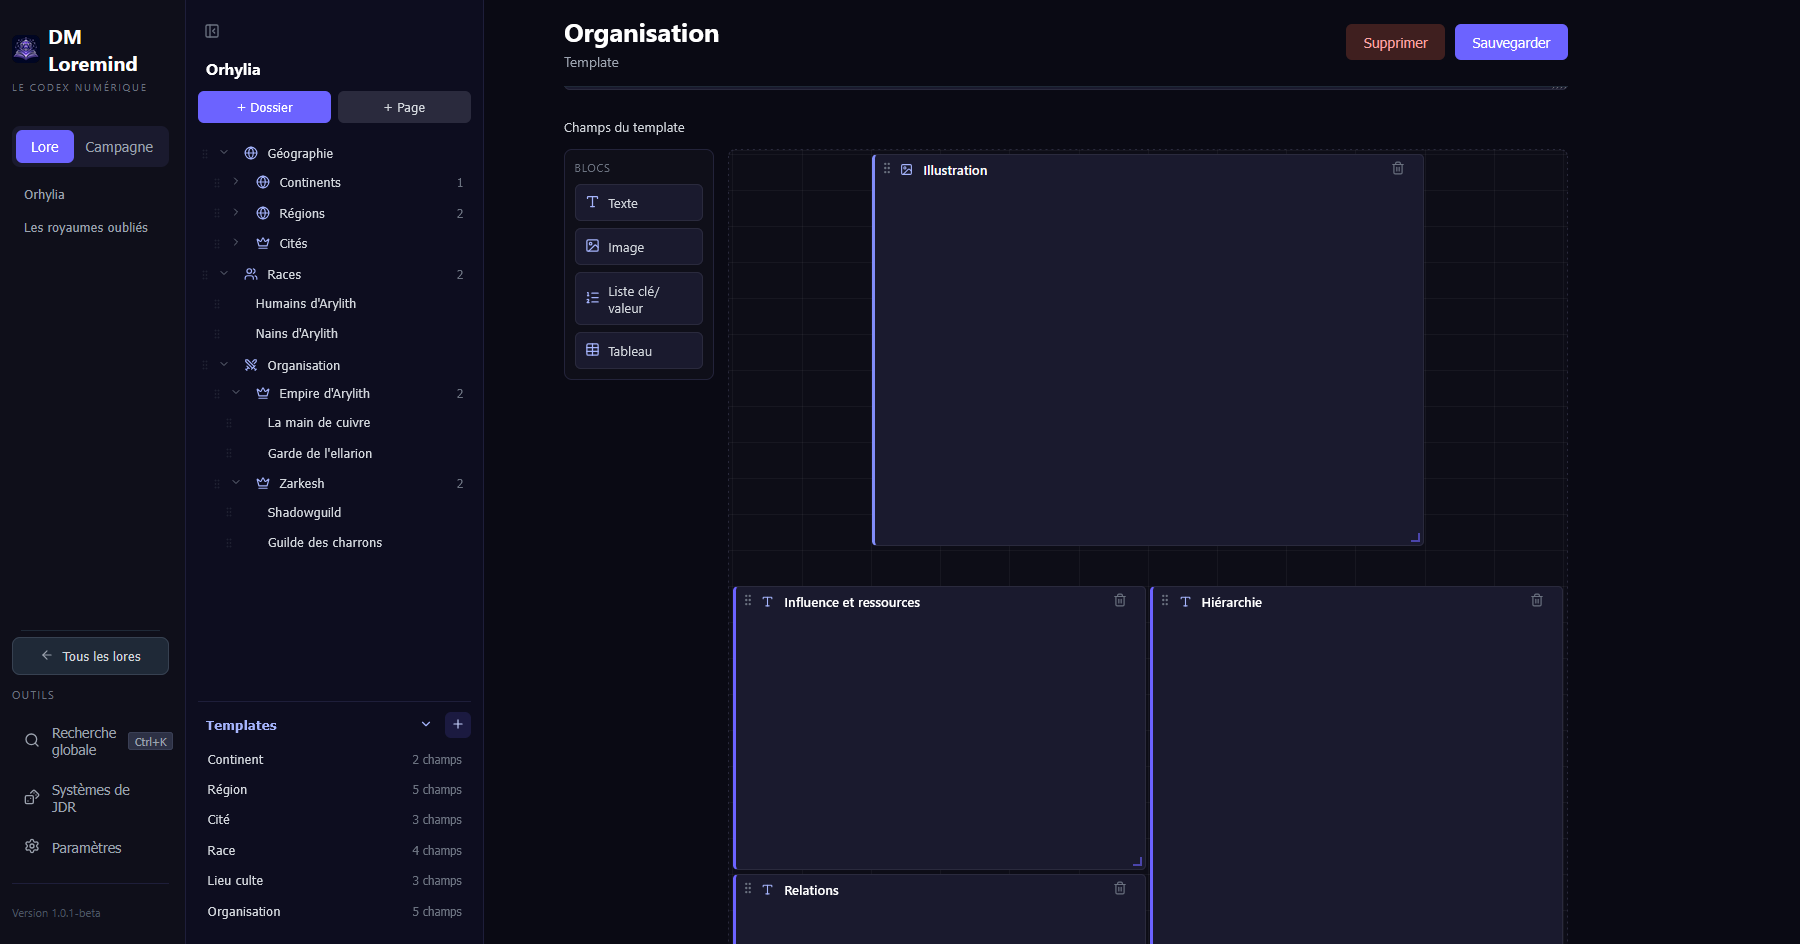Add a new Dossier
The image size is (1800, 944).
tap(264, 107)
